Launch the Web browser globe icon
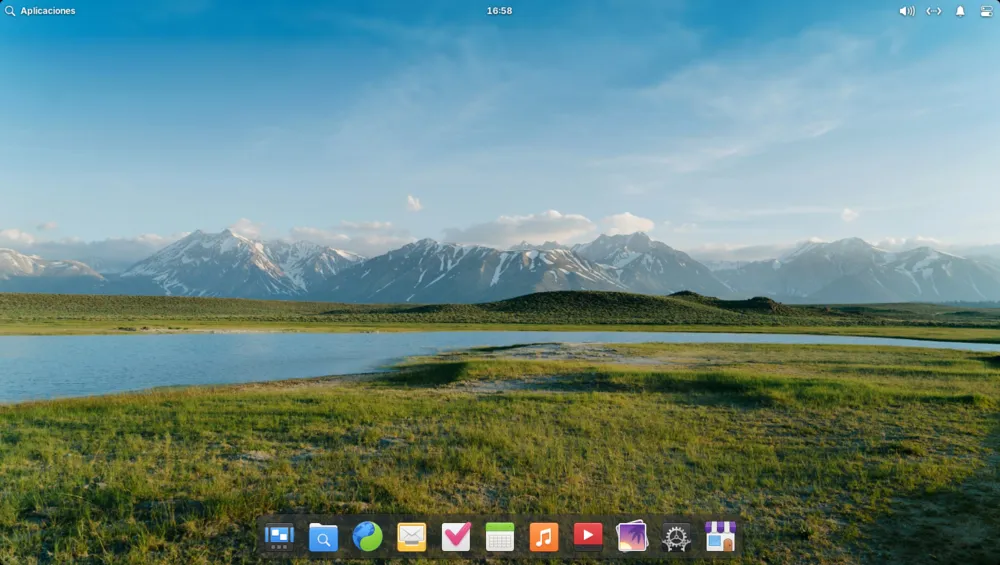1000x565 pixels. (367, 536)
